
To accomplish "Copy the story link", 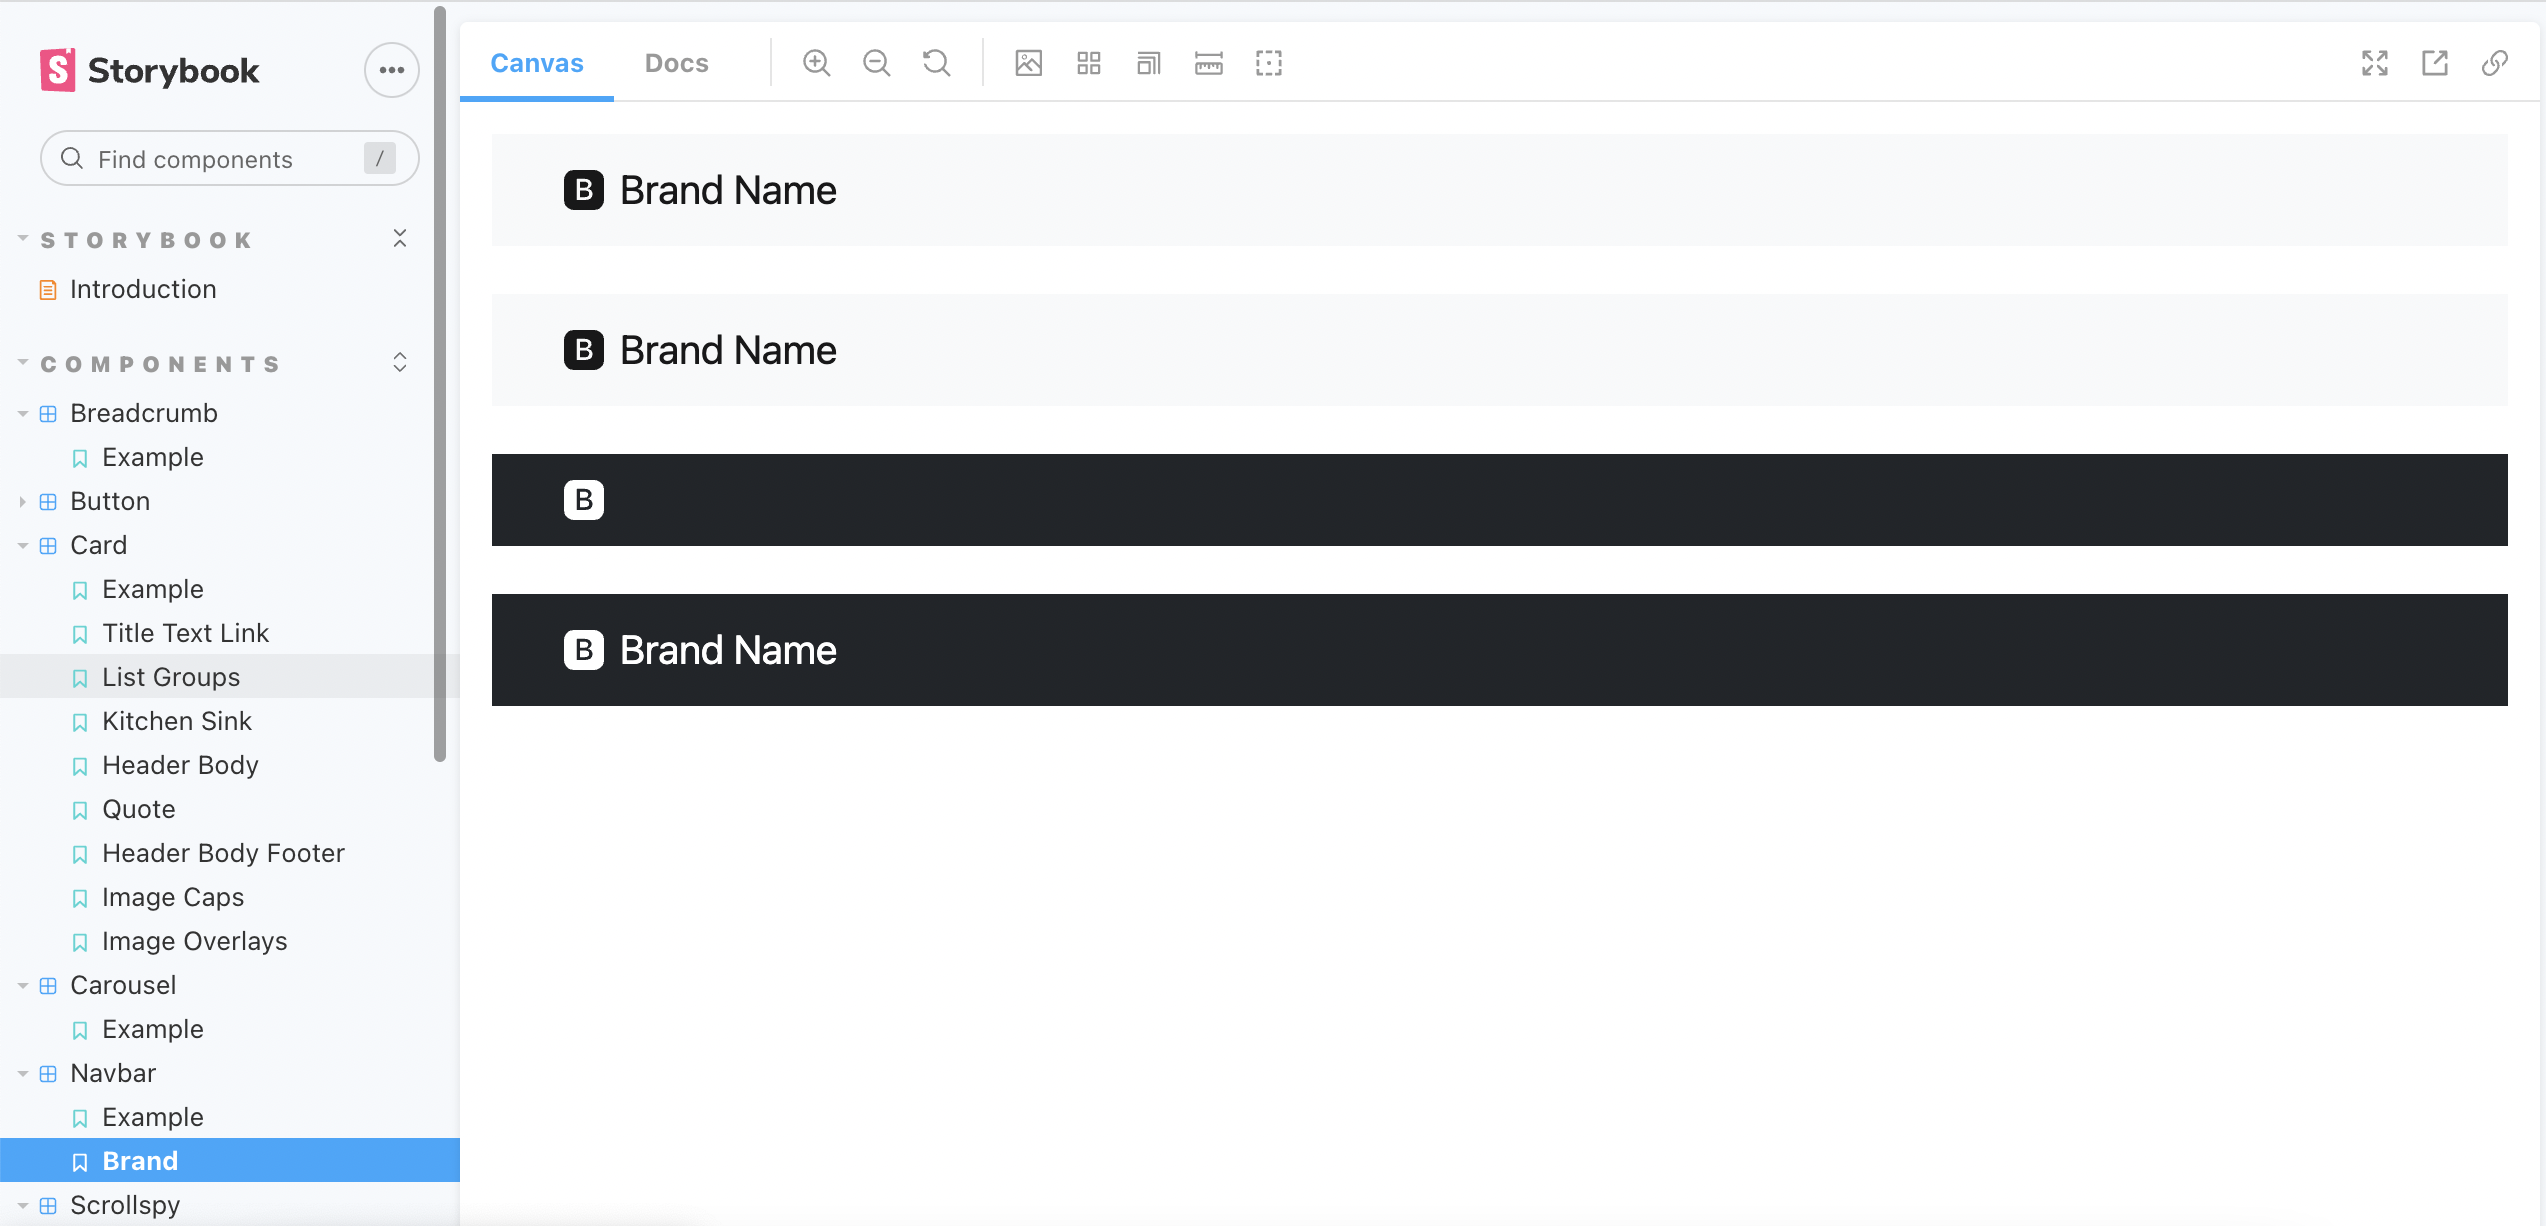I will click(2494, 62).
